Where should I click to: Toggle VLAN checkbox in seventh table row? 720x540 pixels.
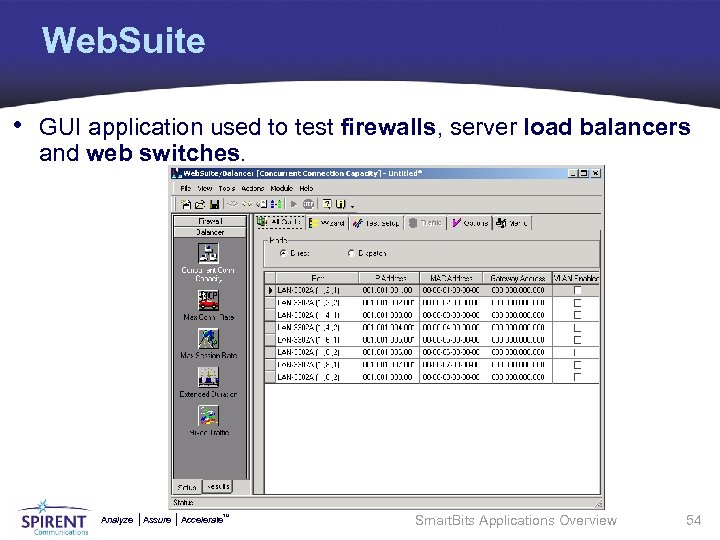pos(577,365)
